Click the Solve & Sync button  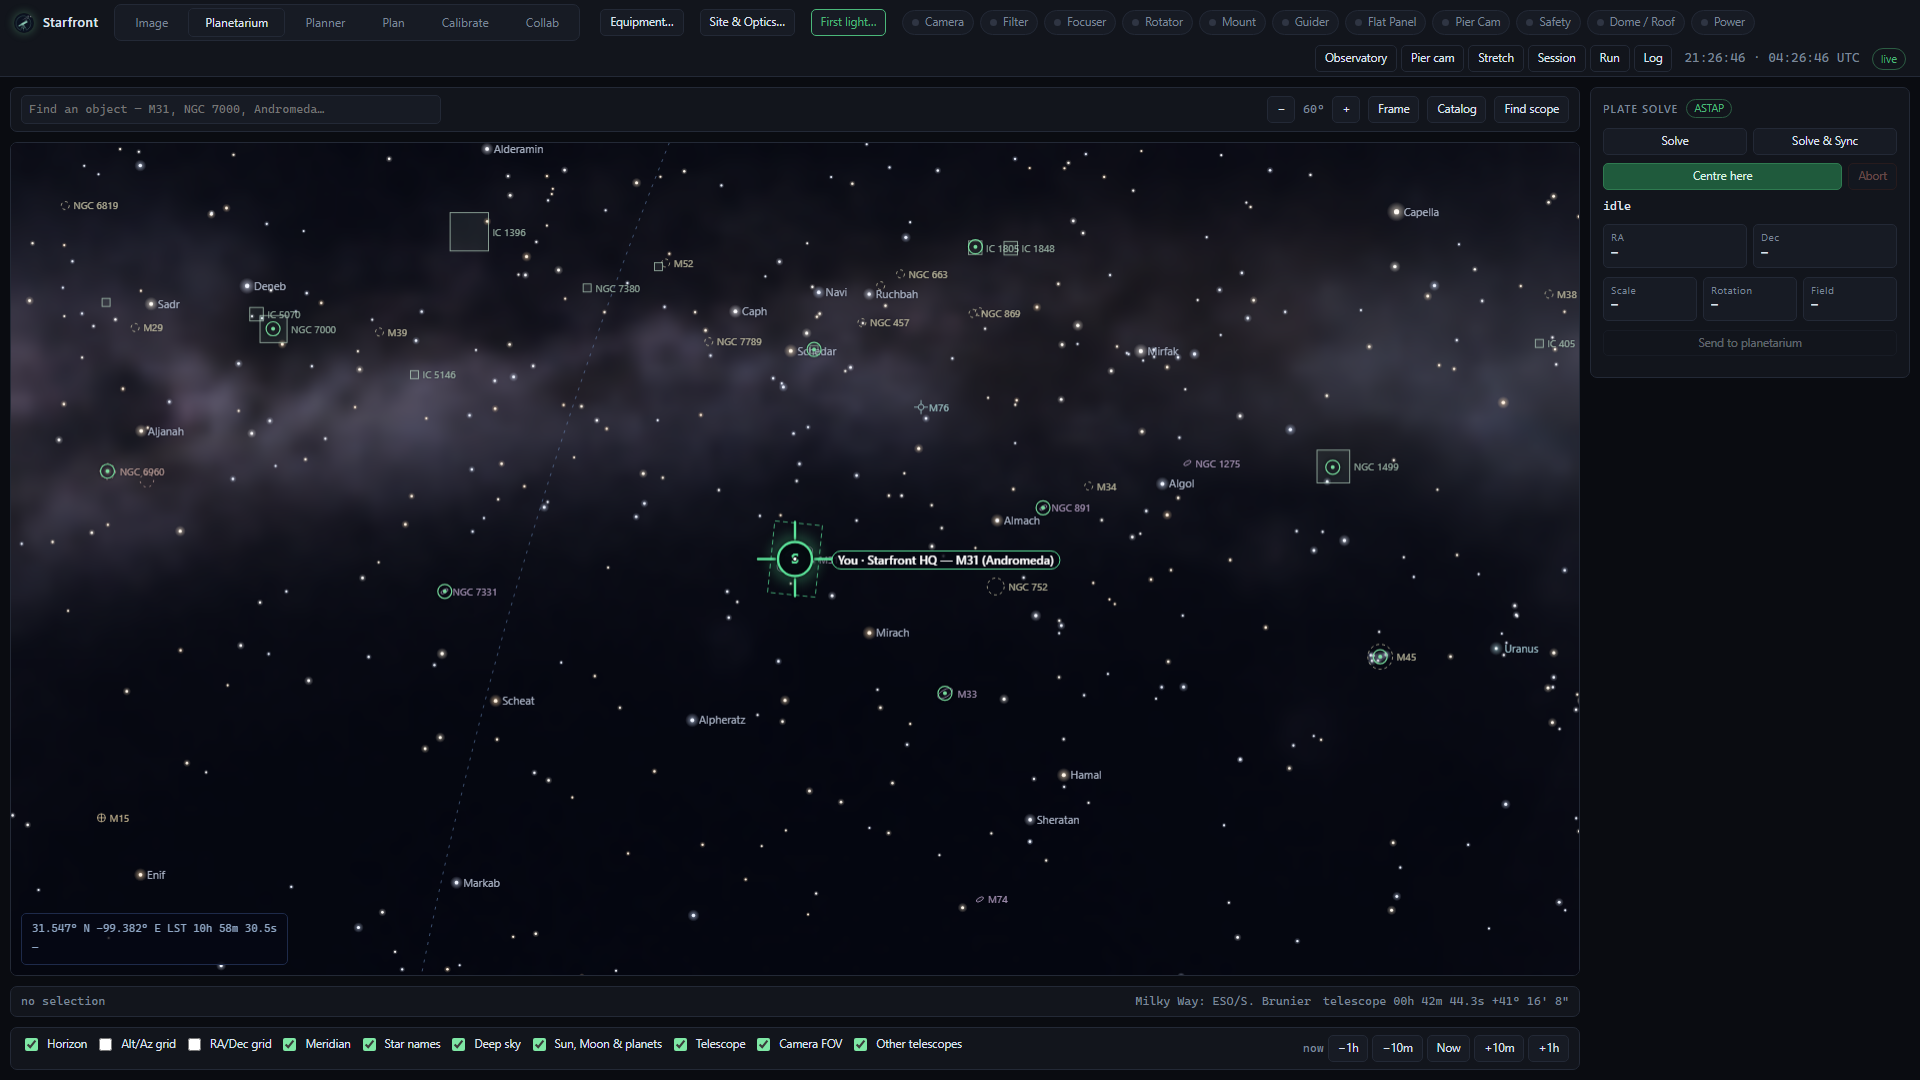point(1824,141)
